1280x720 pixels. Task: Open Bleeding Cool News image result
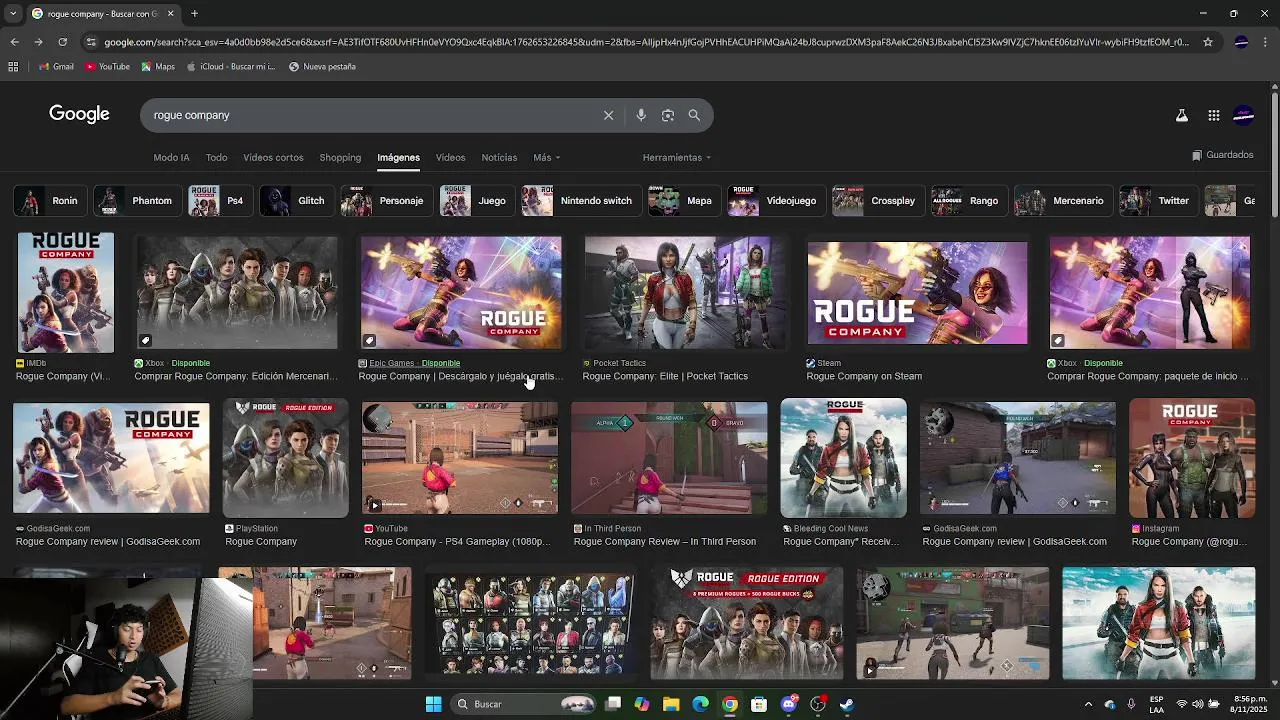844,458
